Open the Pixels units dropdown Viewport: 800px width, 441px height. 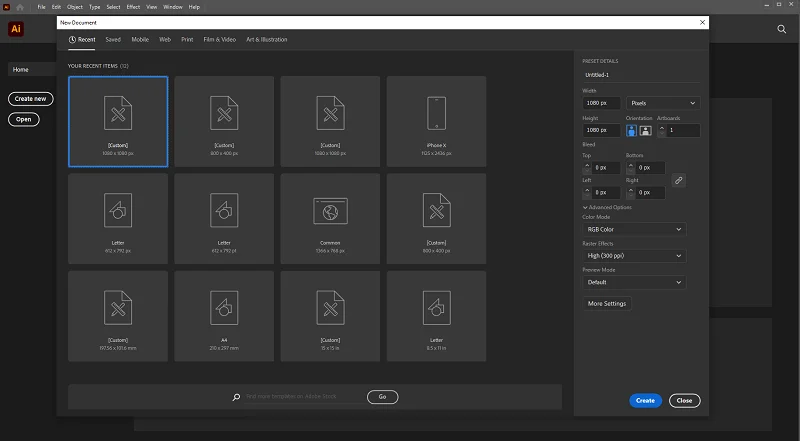click(x=663, y=103)
